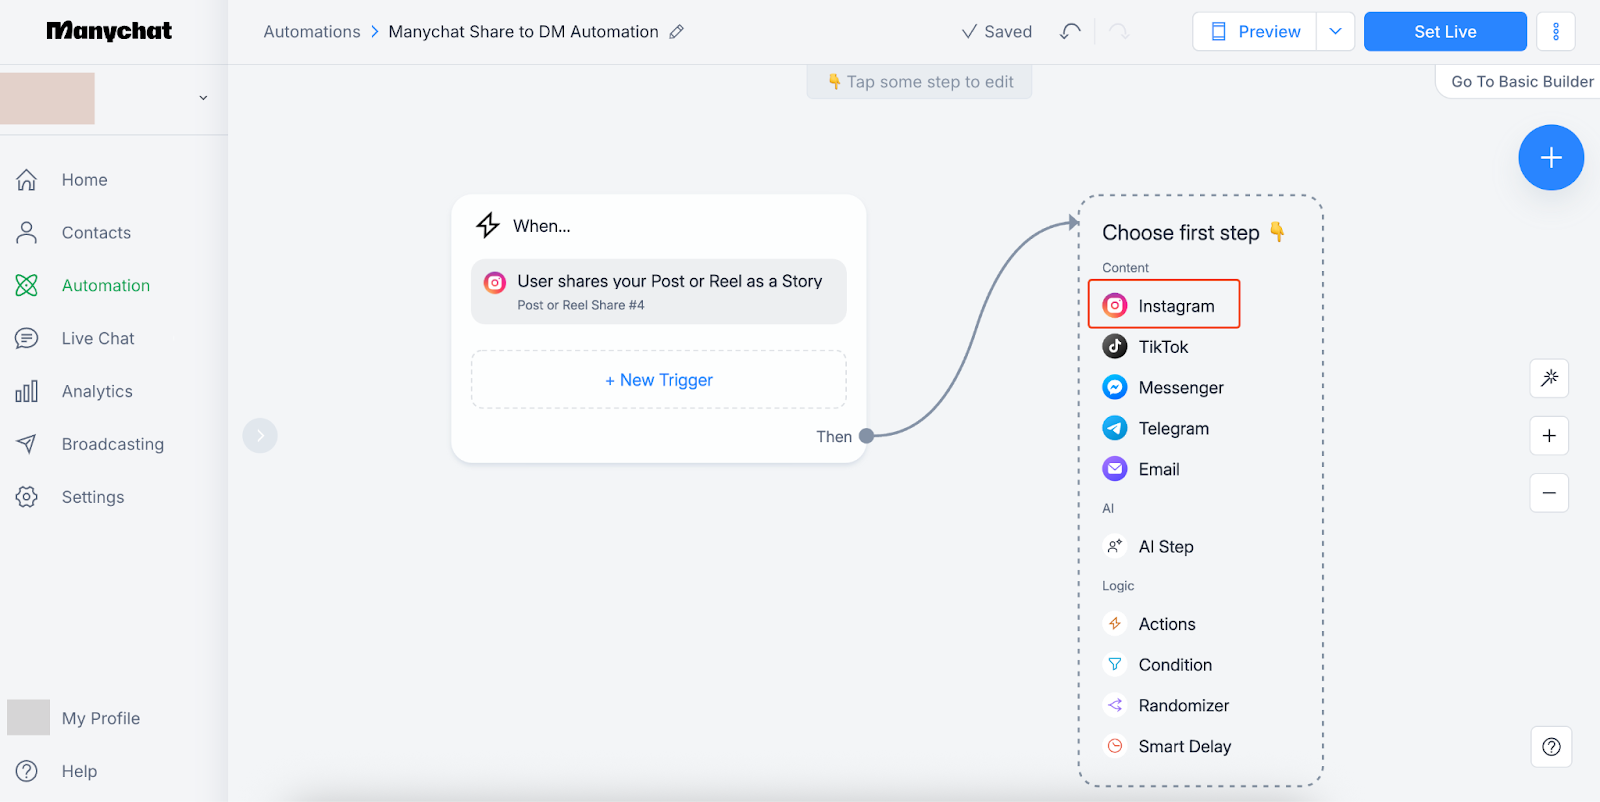The width and height of the screenshot is (1600, 802).
Task: Click the Automations breadcrumb link
Action: tap(312, 32)
